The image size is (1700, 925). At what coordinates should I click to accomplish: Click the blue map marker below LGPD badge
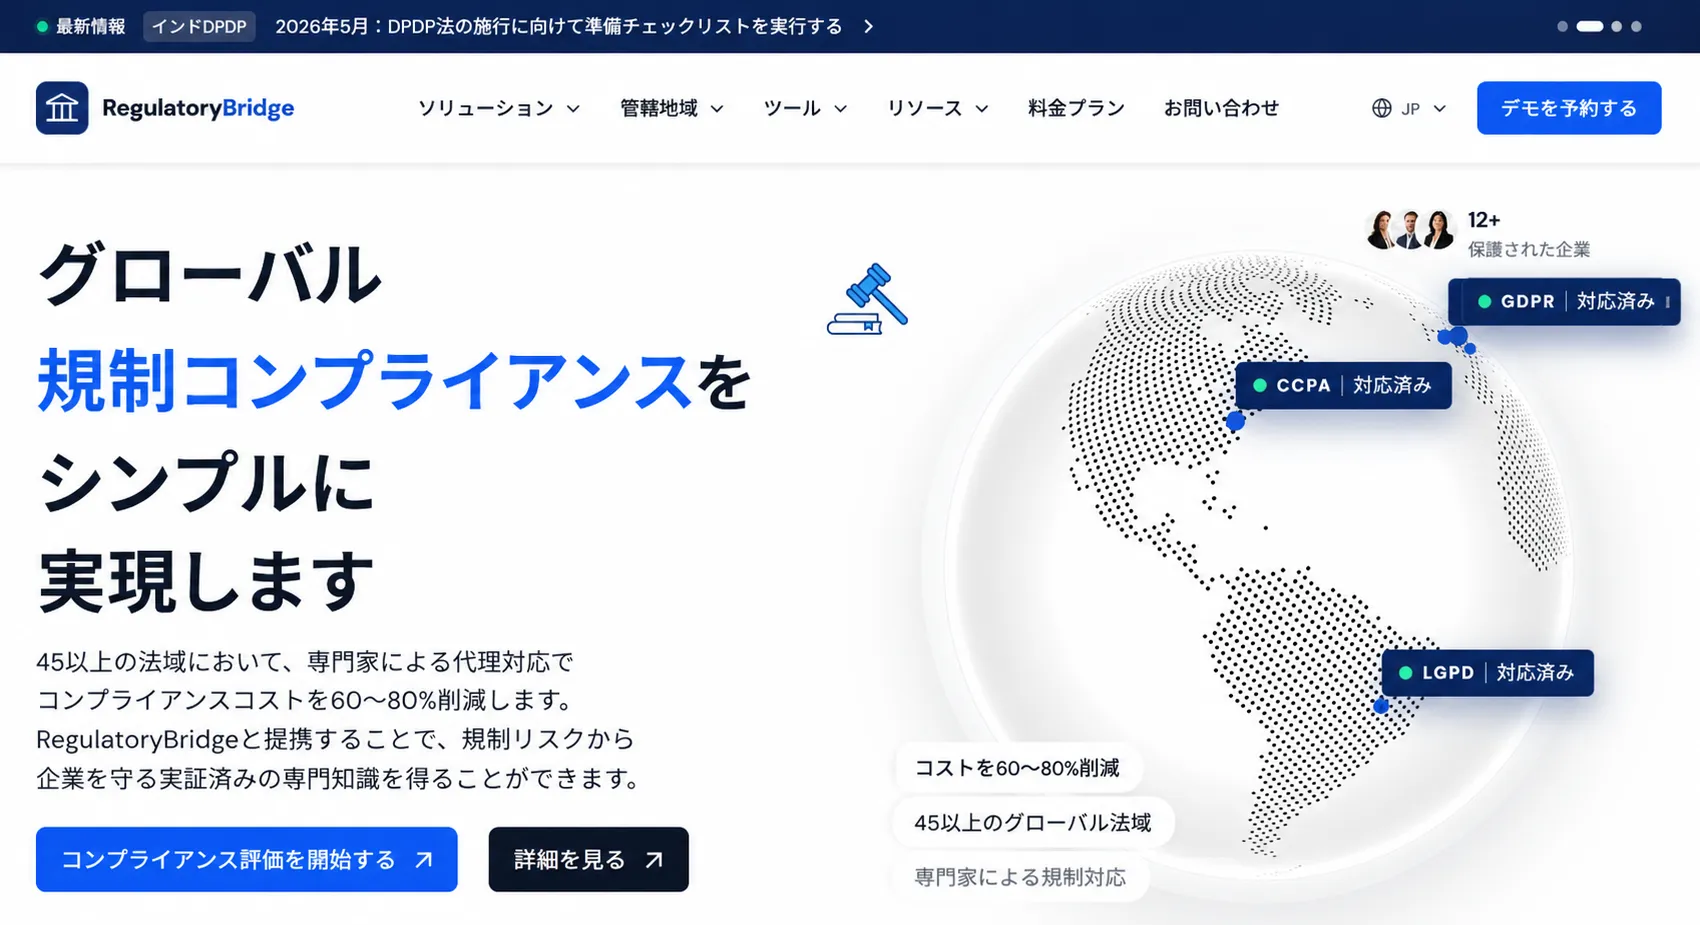click(1381, 705)
